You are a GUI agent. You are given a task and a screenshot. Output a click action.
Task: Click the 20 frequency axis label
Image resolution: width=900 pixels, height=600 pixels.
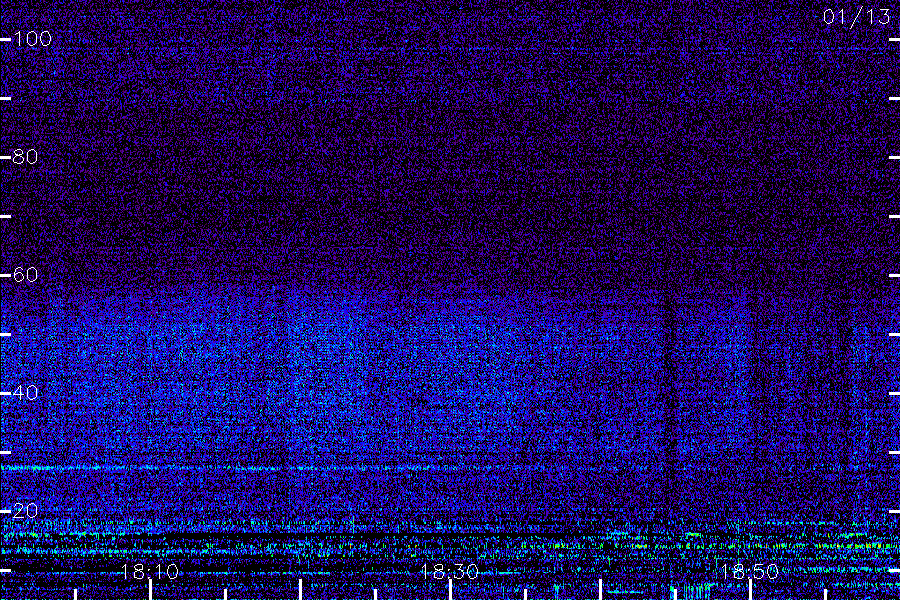coord(25,510)
